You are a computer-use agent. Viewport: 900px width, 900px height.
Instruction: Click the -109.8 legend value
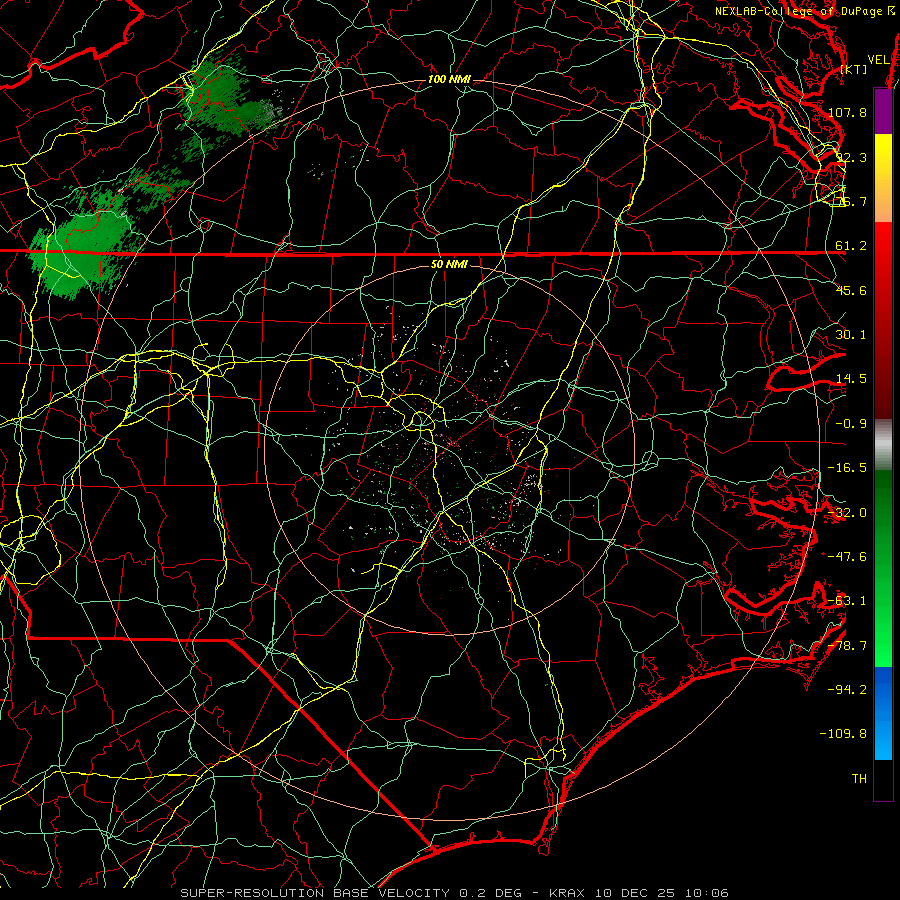[844, 734]
